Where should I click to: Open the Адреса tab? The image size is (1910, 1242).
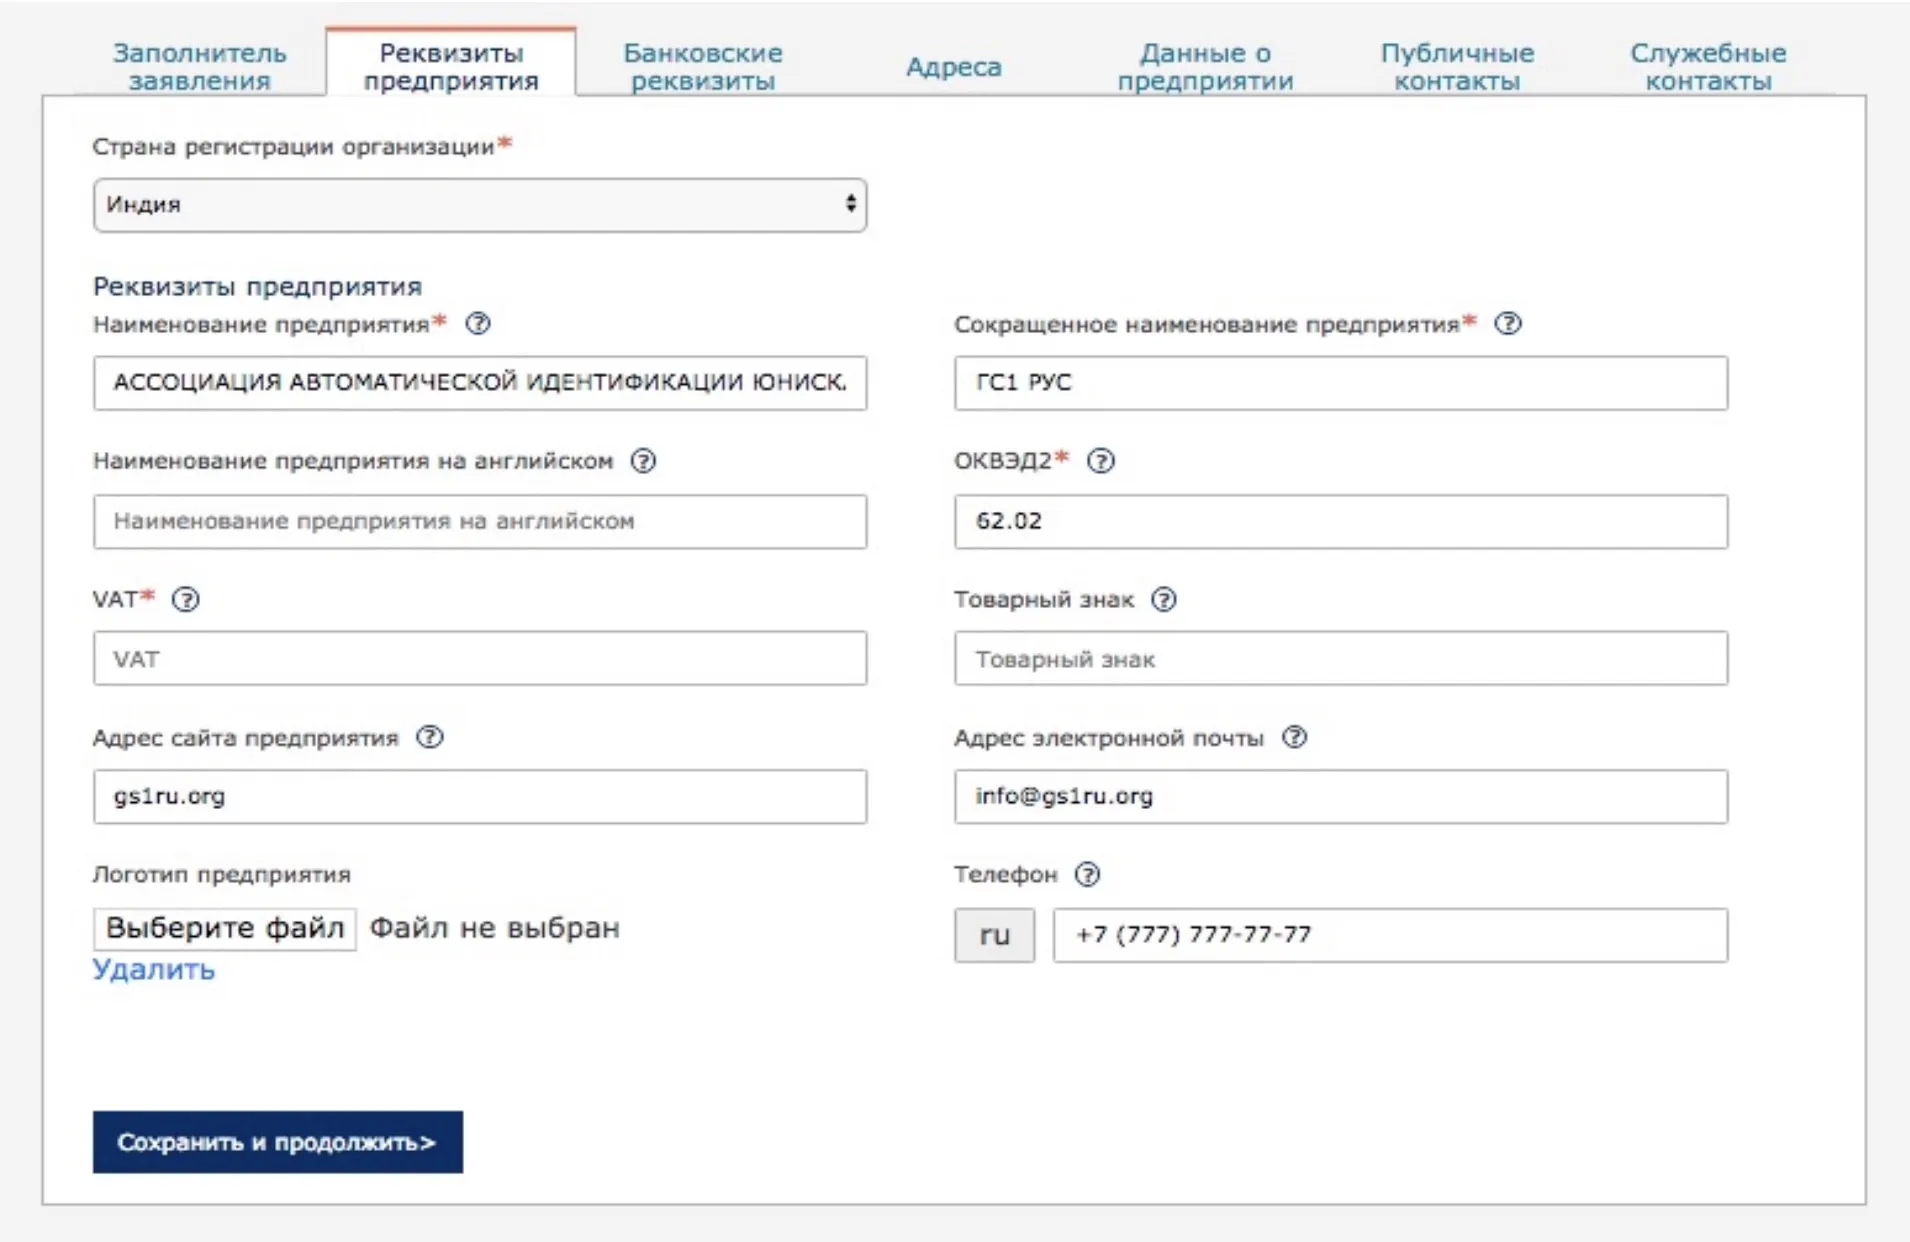[953, 67]
